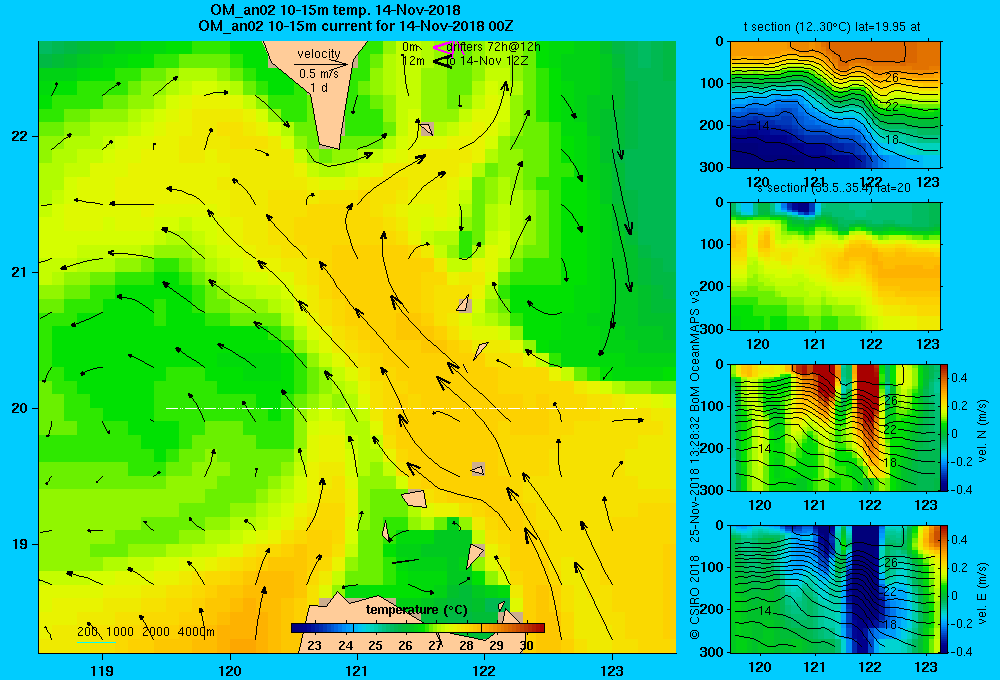The width and height of the screenshot is (1000, 680).
Task: Click the '-0.4' tick on vel. E color bar
Action: (960, 652)
